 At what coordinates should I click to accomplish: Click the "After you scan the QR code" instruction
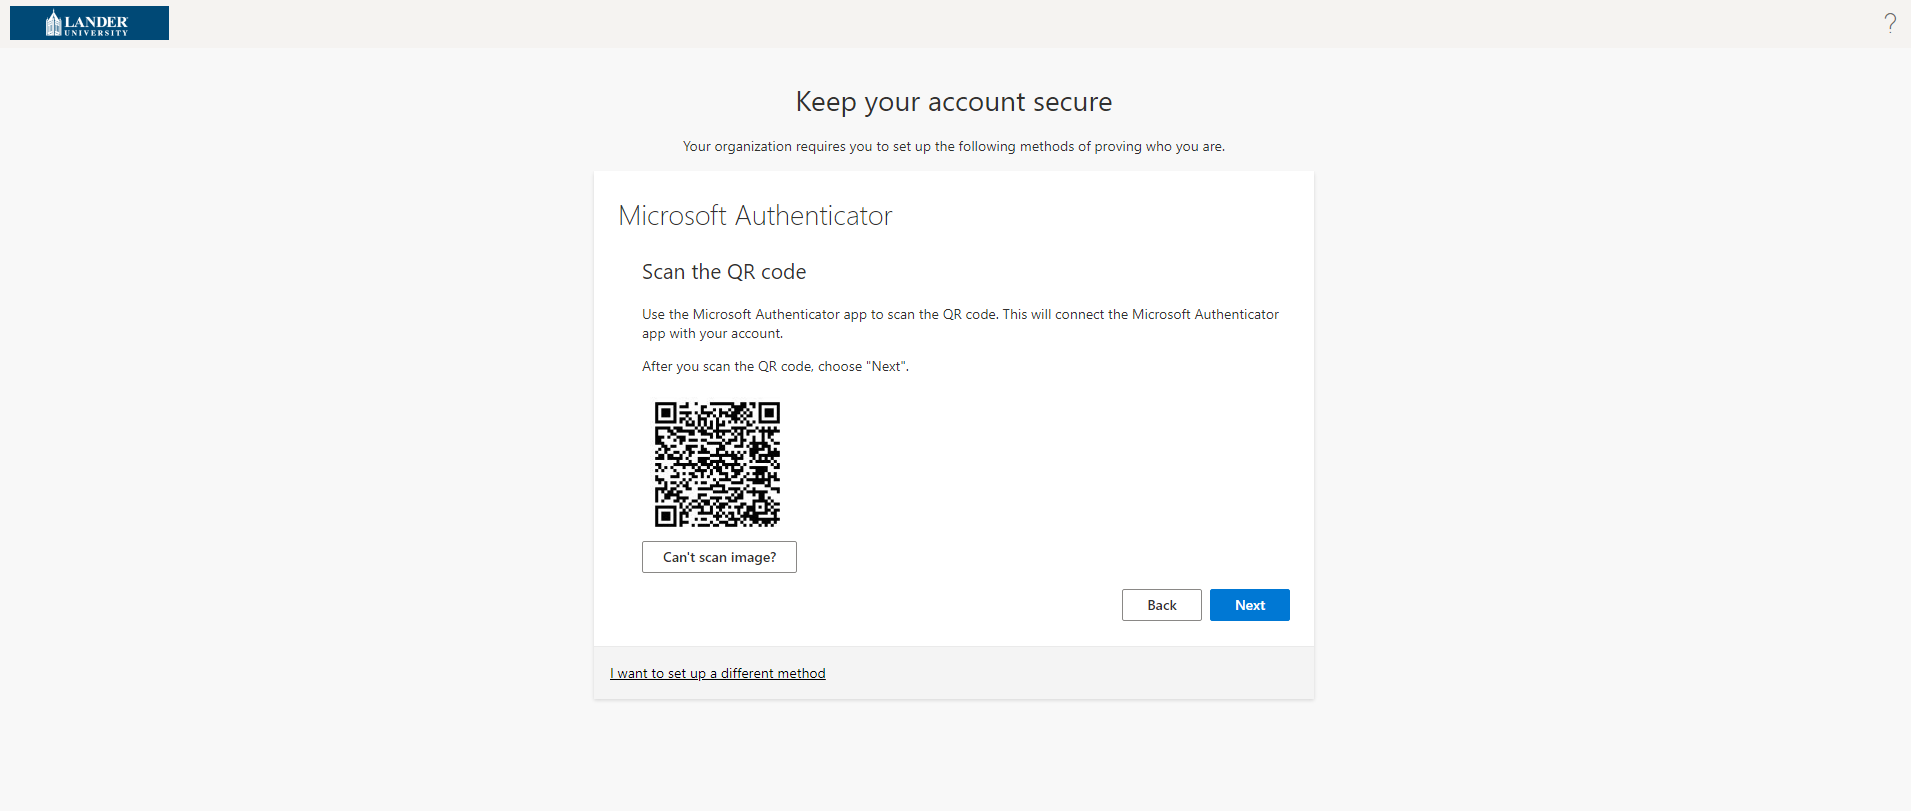pos(775,366)
